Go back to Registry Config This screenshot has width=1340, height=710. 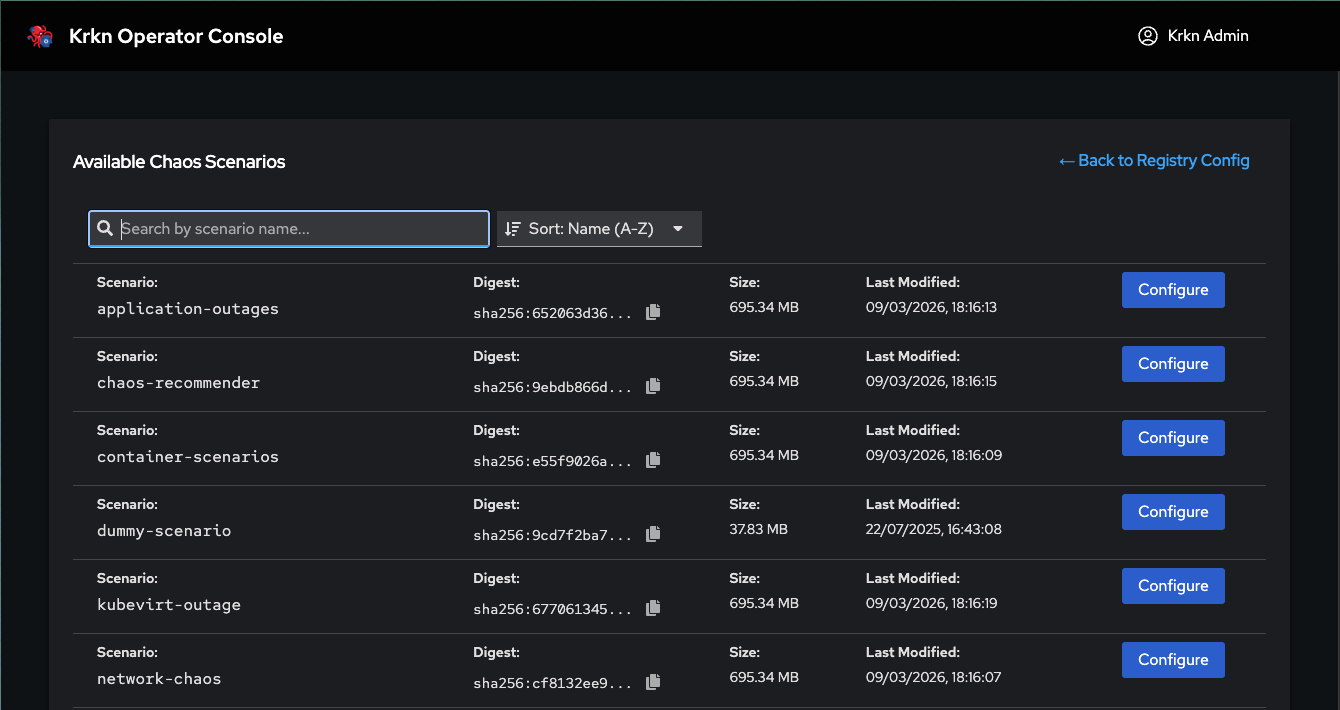coord(1154,161)
